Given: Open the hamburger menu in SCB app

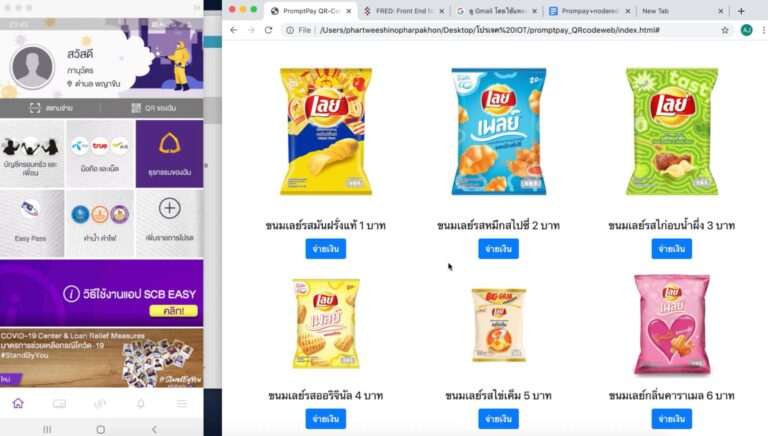Looking at the screenshot, I should coord(182,404).
